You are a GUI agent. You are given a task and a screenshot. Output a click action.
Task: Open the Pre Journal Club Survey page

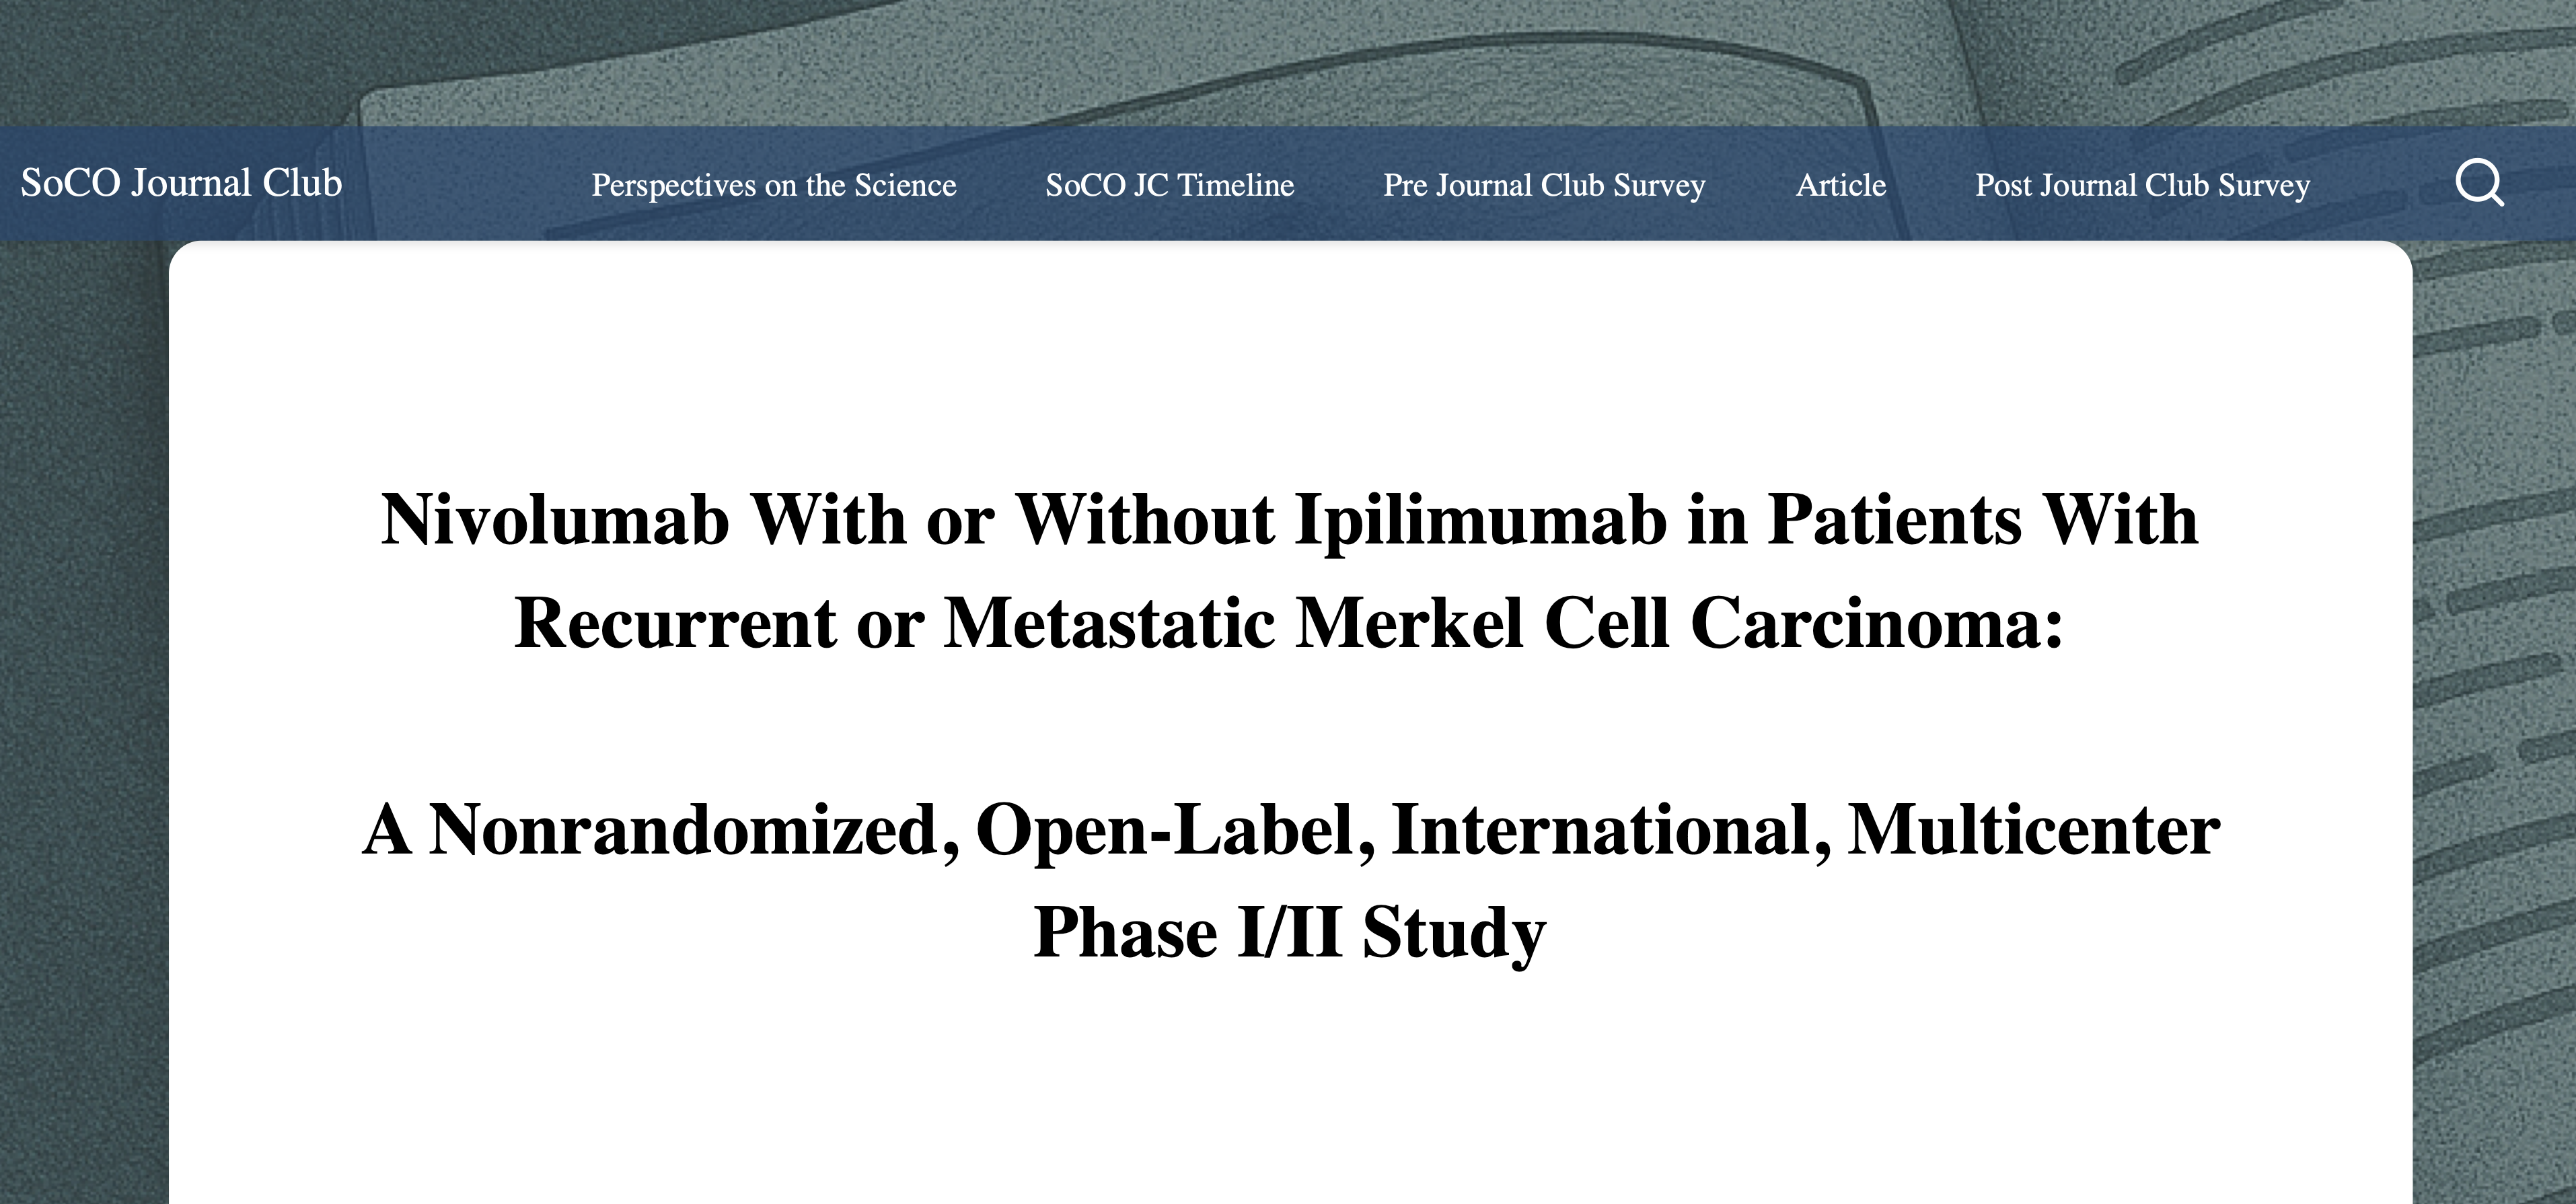tap(1545, 185)
